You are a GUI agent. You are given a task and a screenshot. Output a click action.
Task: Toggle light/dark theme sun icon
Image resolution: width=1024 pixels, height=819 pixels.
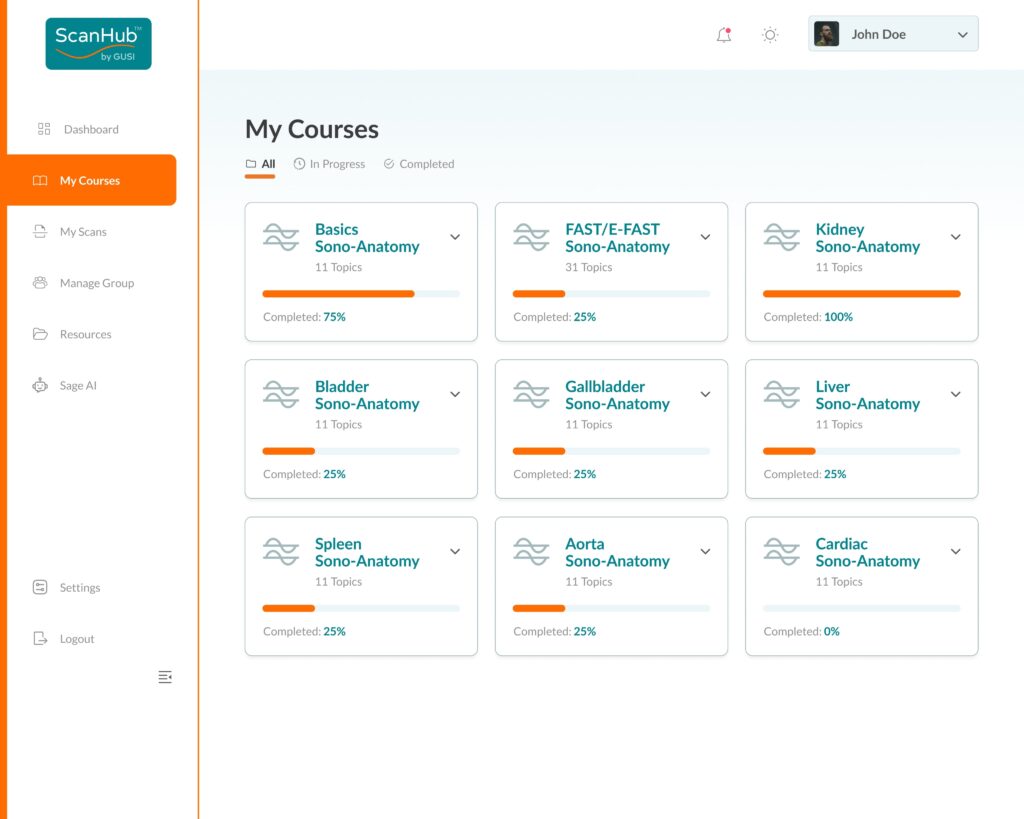[770, 35]
